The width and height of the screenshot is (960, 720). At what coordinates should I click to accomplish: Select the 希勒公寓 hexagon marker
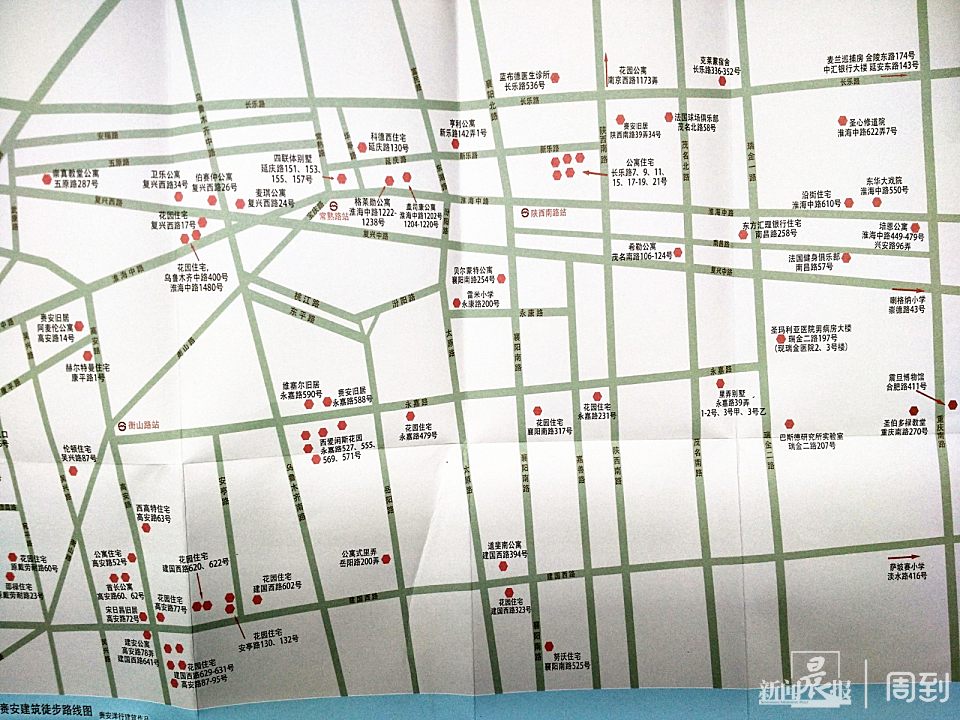(679, 251)
